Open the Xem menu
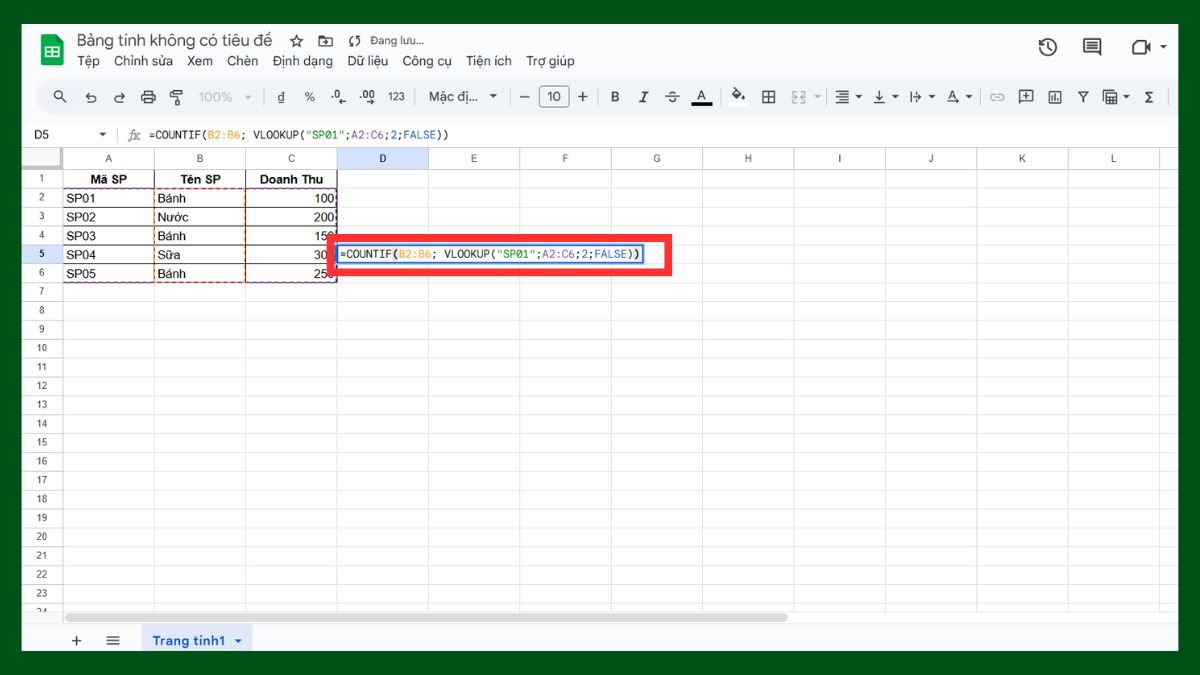This screenshot has width=1200, height=675. [200, 61]
